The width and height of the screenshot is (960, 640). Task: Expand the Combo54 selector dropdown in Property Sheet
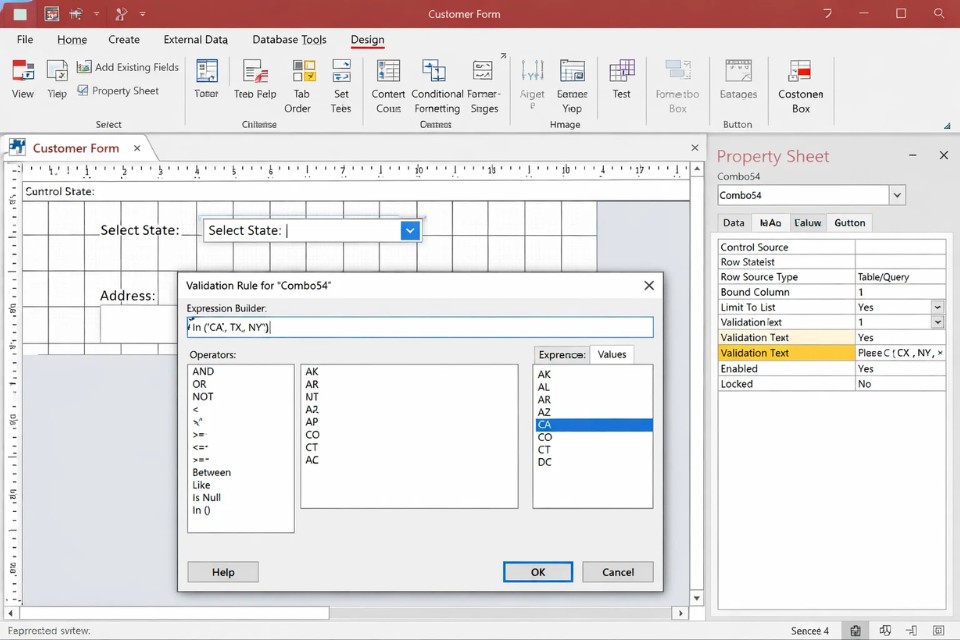click(897, 195)
